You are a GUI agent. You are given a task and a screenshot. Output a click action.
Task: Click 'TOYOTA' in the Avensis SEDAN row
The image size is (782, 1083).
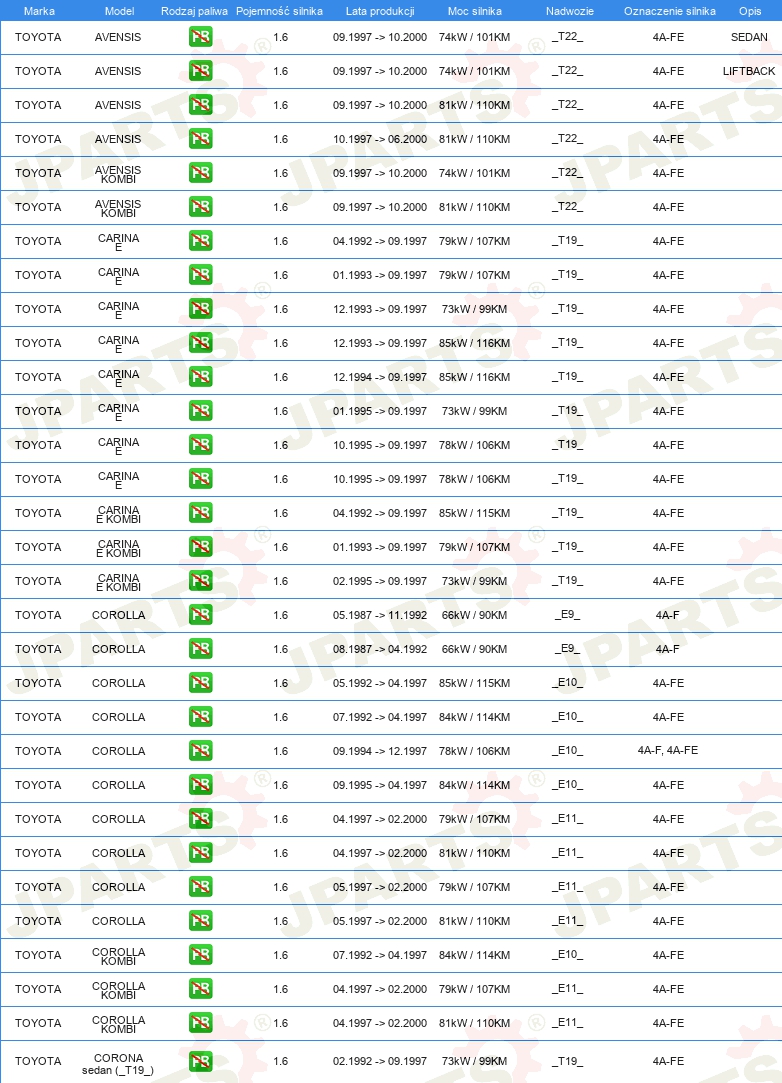tap(38, 37)
